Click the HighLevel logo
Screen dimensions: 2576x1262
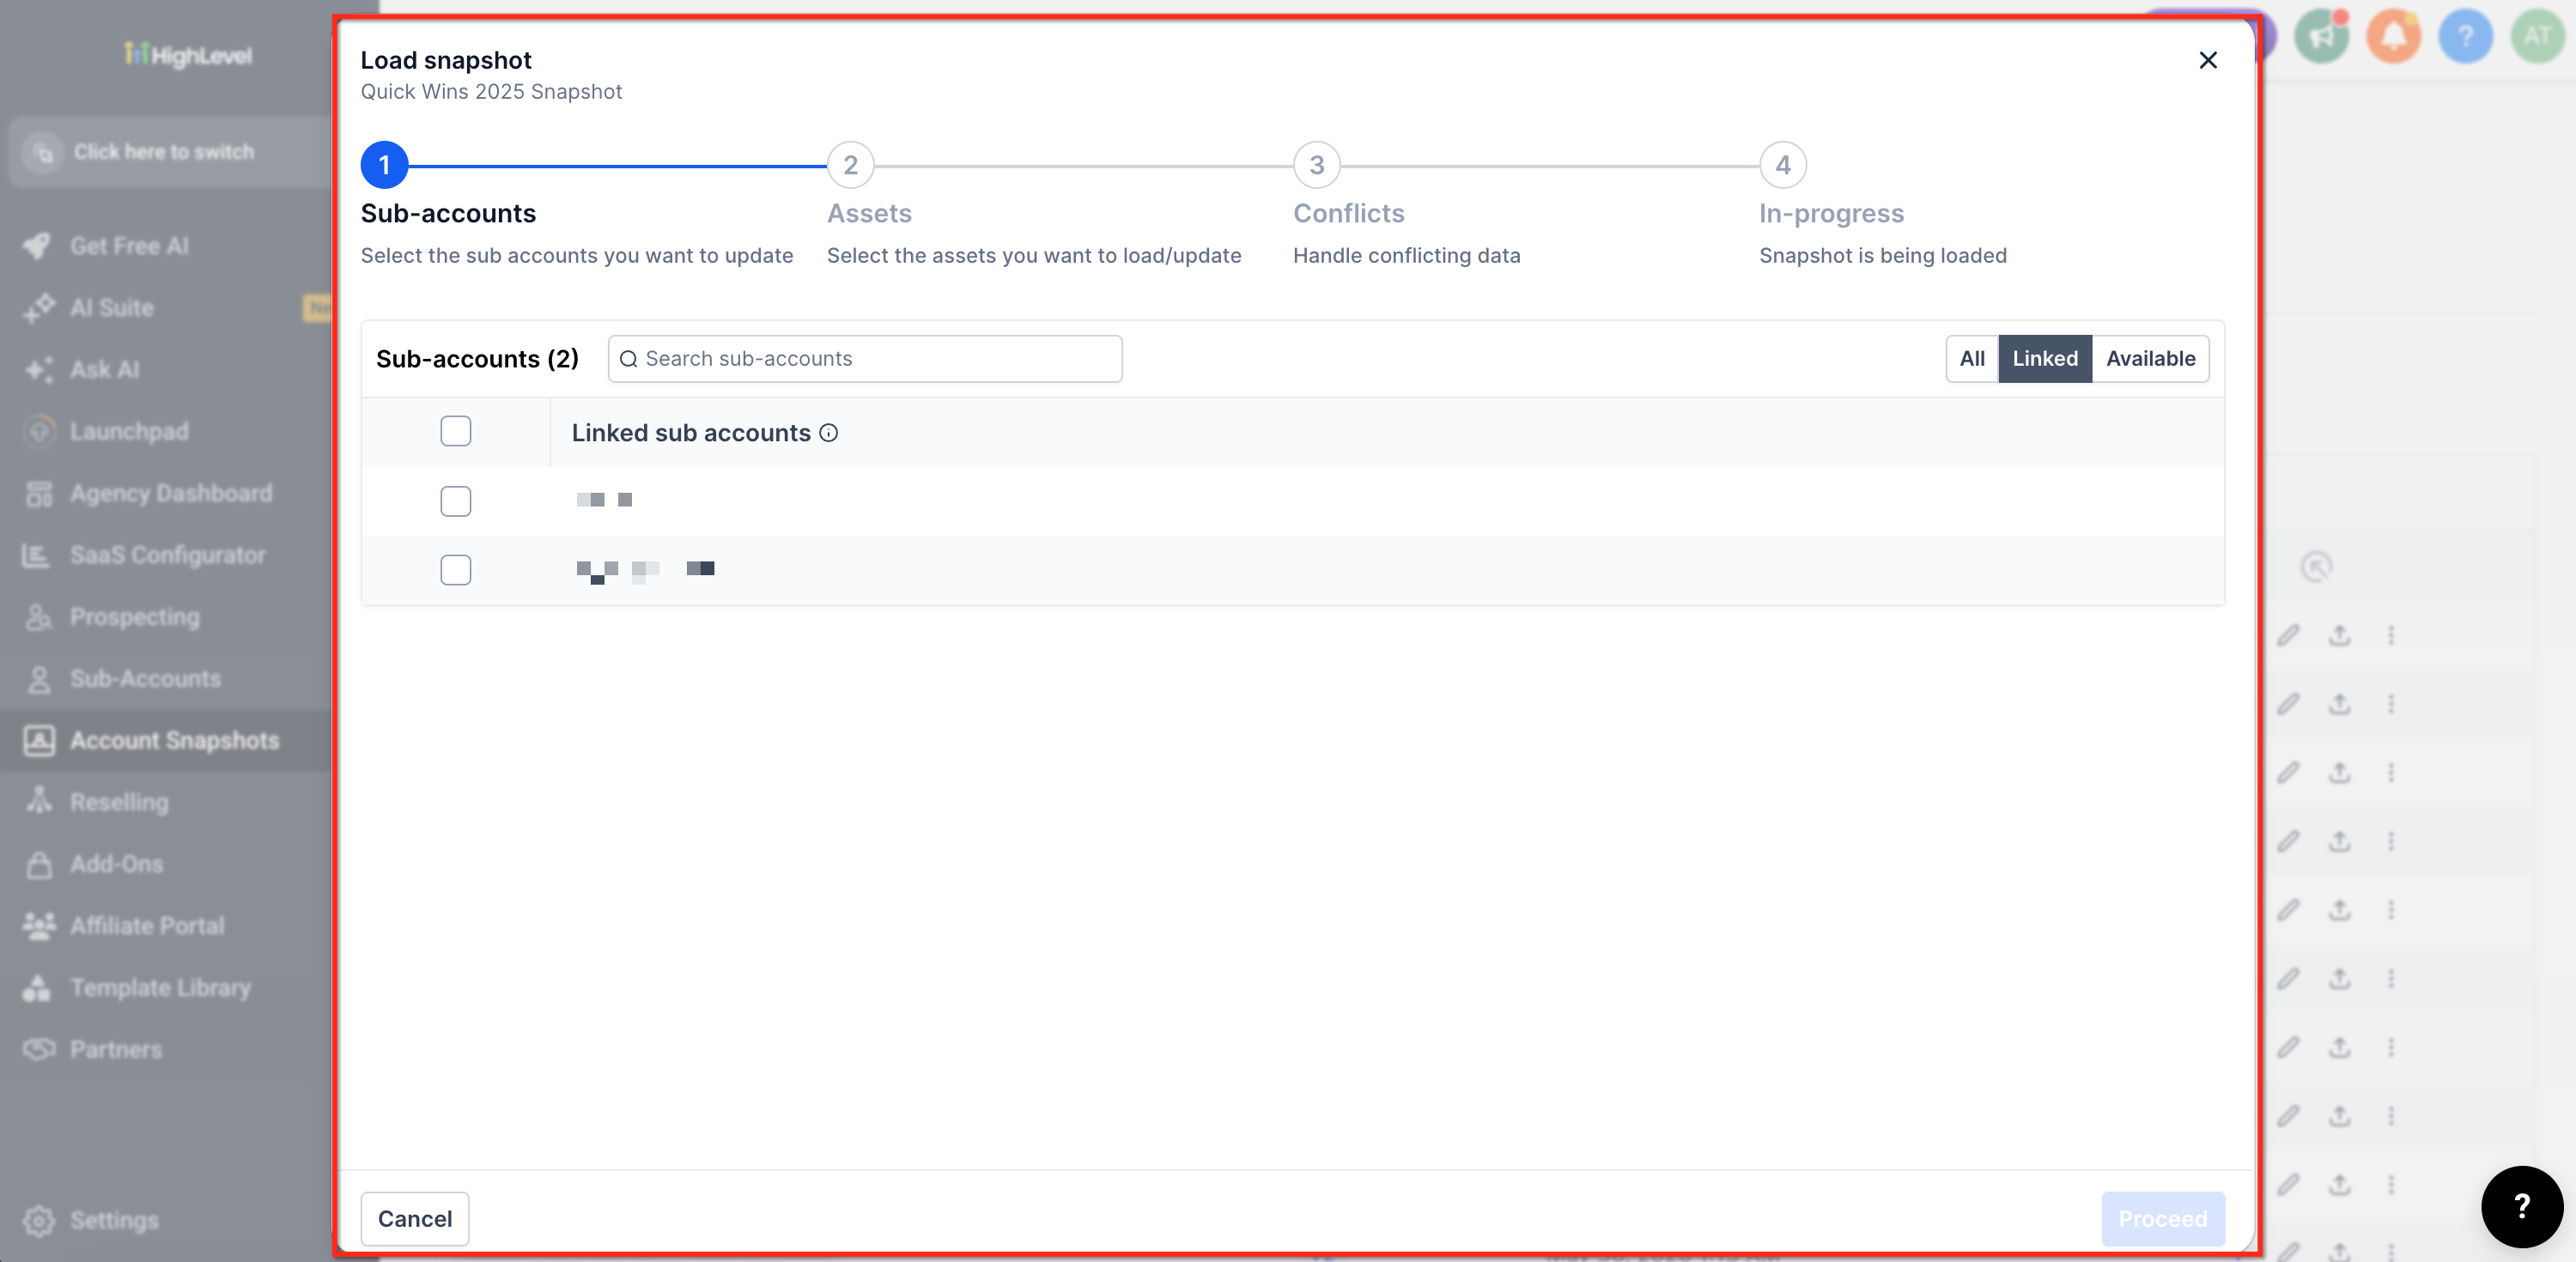188,55
